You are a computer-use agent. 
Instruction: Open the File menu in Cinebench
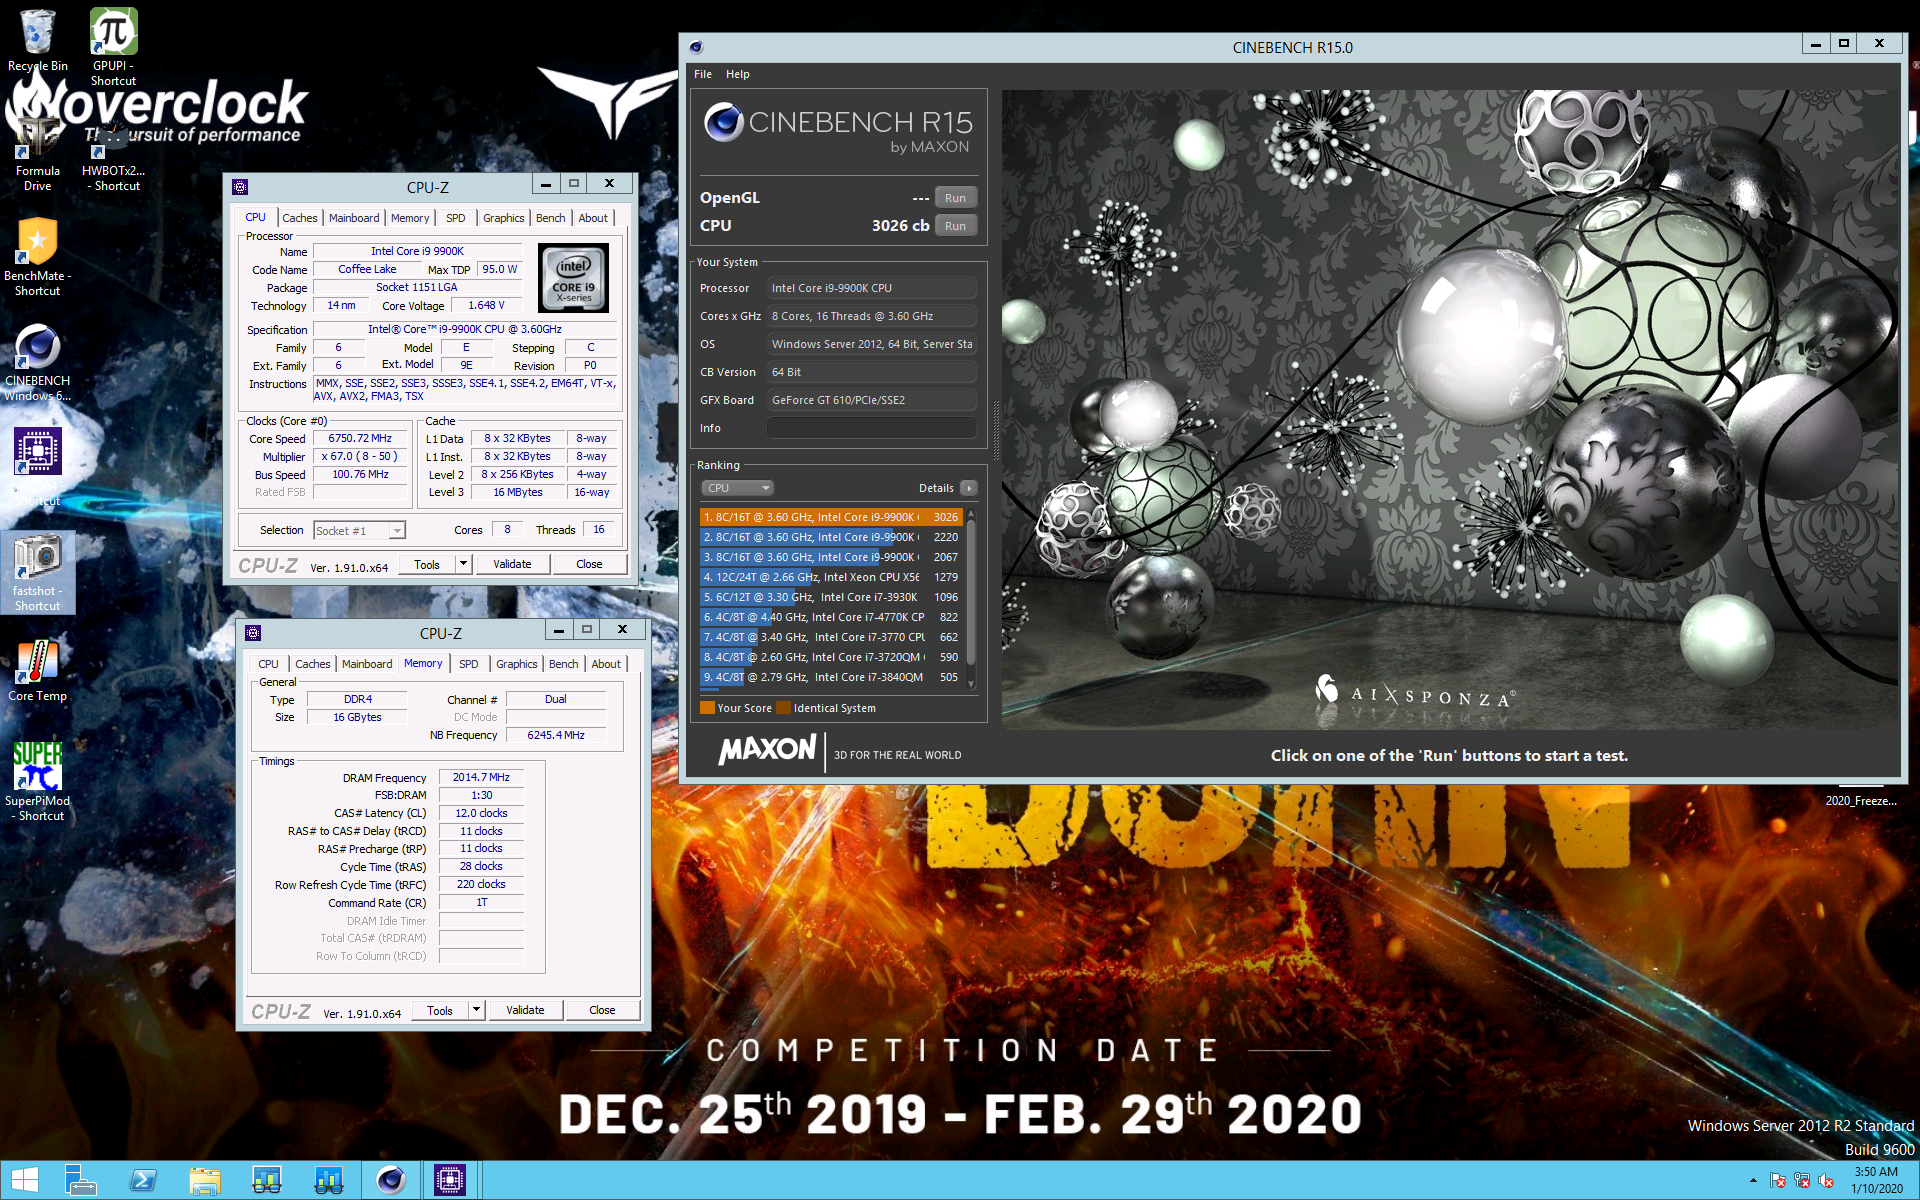point(703,74)
